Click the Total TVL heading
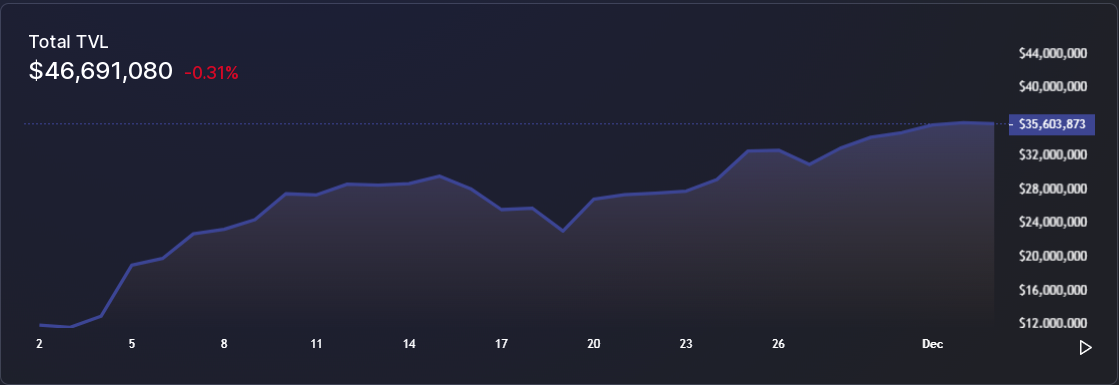This screenshot has width=1119, height=385. pyautogui.click(x=69, y=42)
